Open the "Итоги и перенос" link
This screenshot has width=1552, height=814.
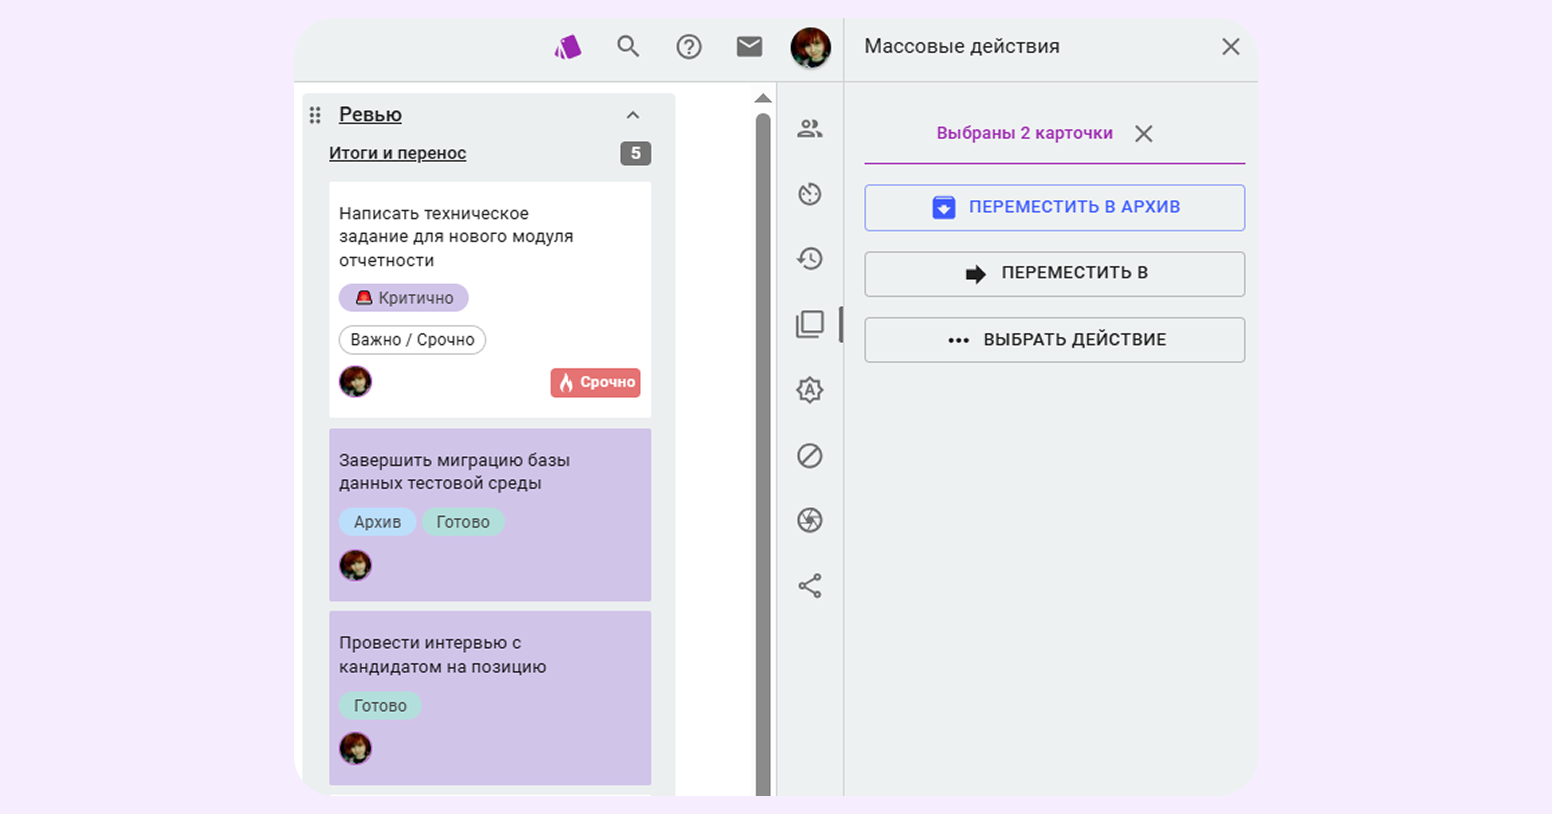point(397,153)
